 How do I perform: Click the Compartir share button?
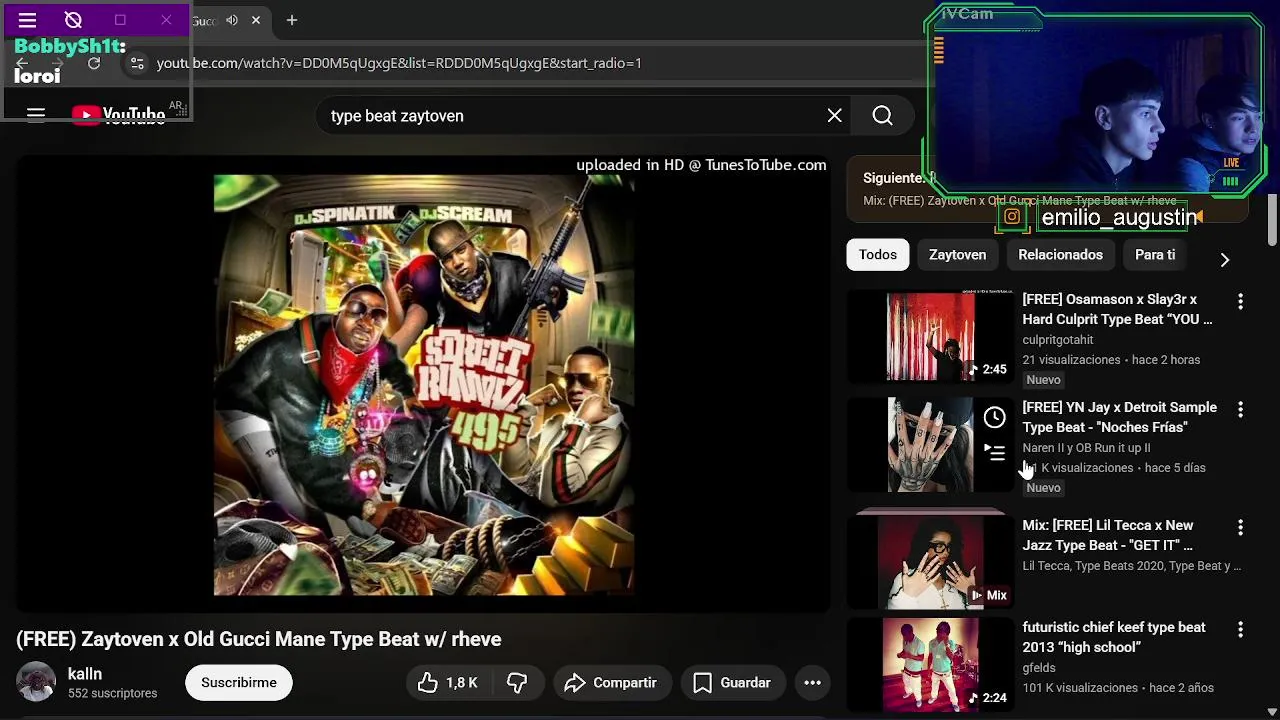611,683
